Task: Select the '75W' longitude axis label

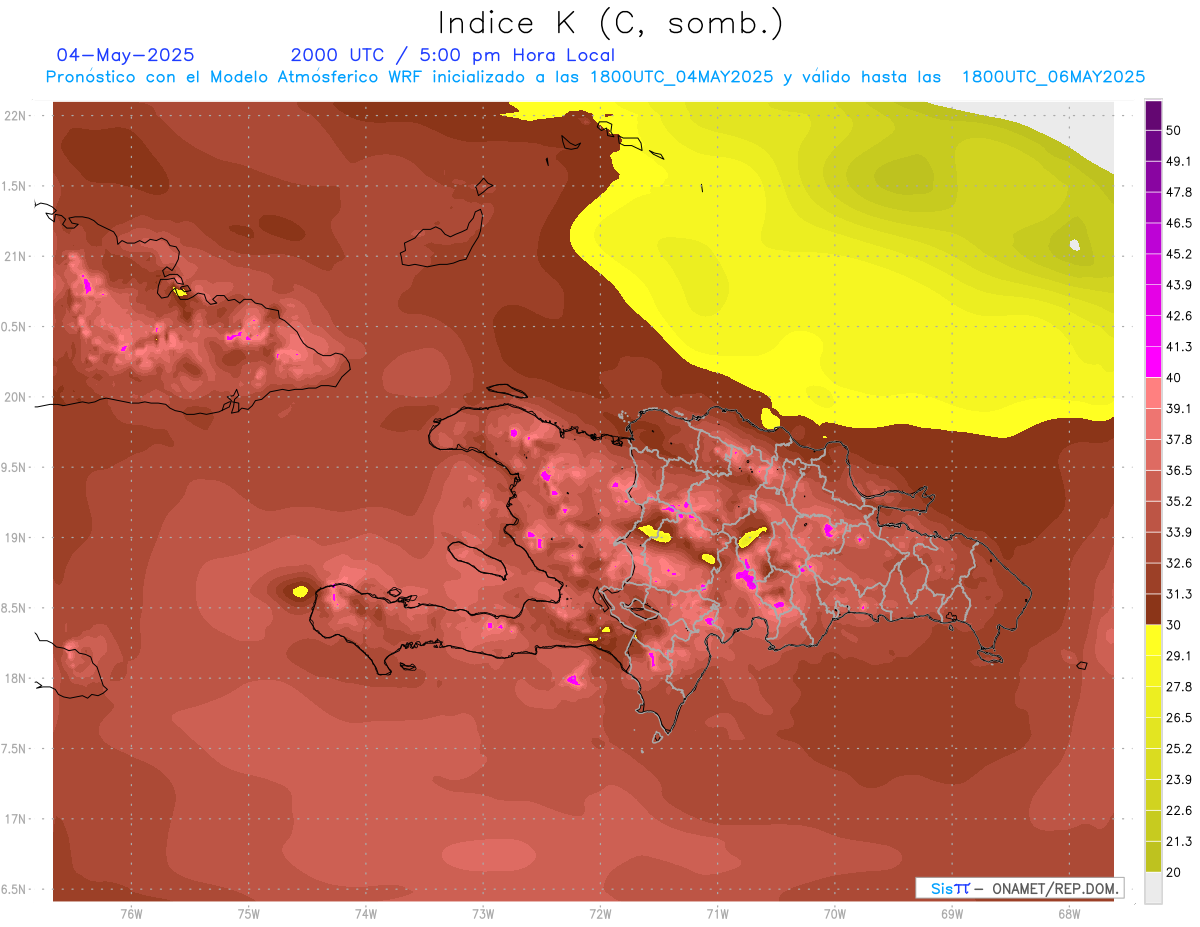Action: [249, 915]
